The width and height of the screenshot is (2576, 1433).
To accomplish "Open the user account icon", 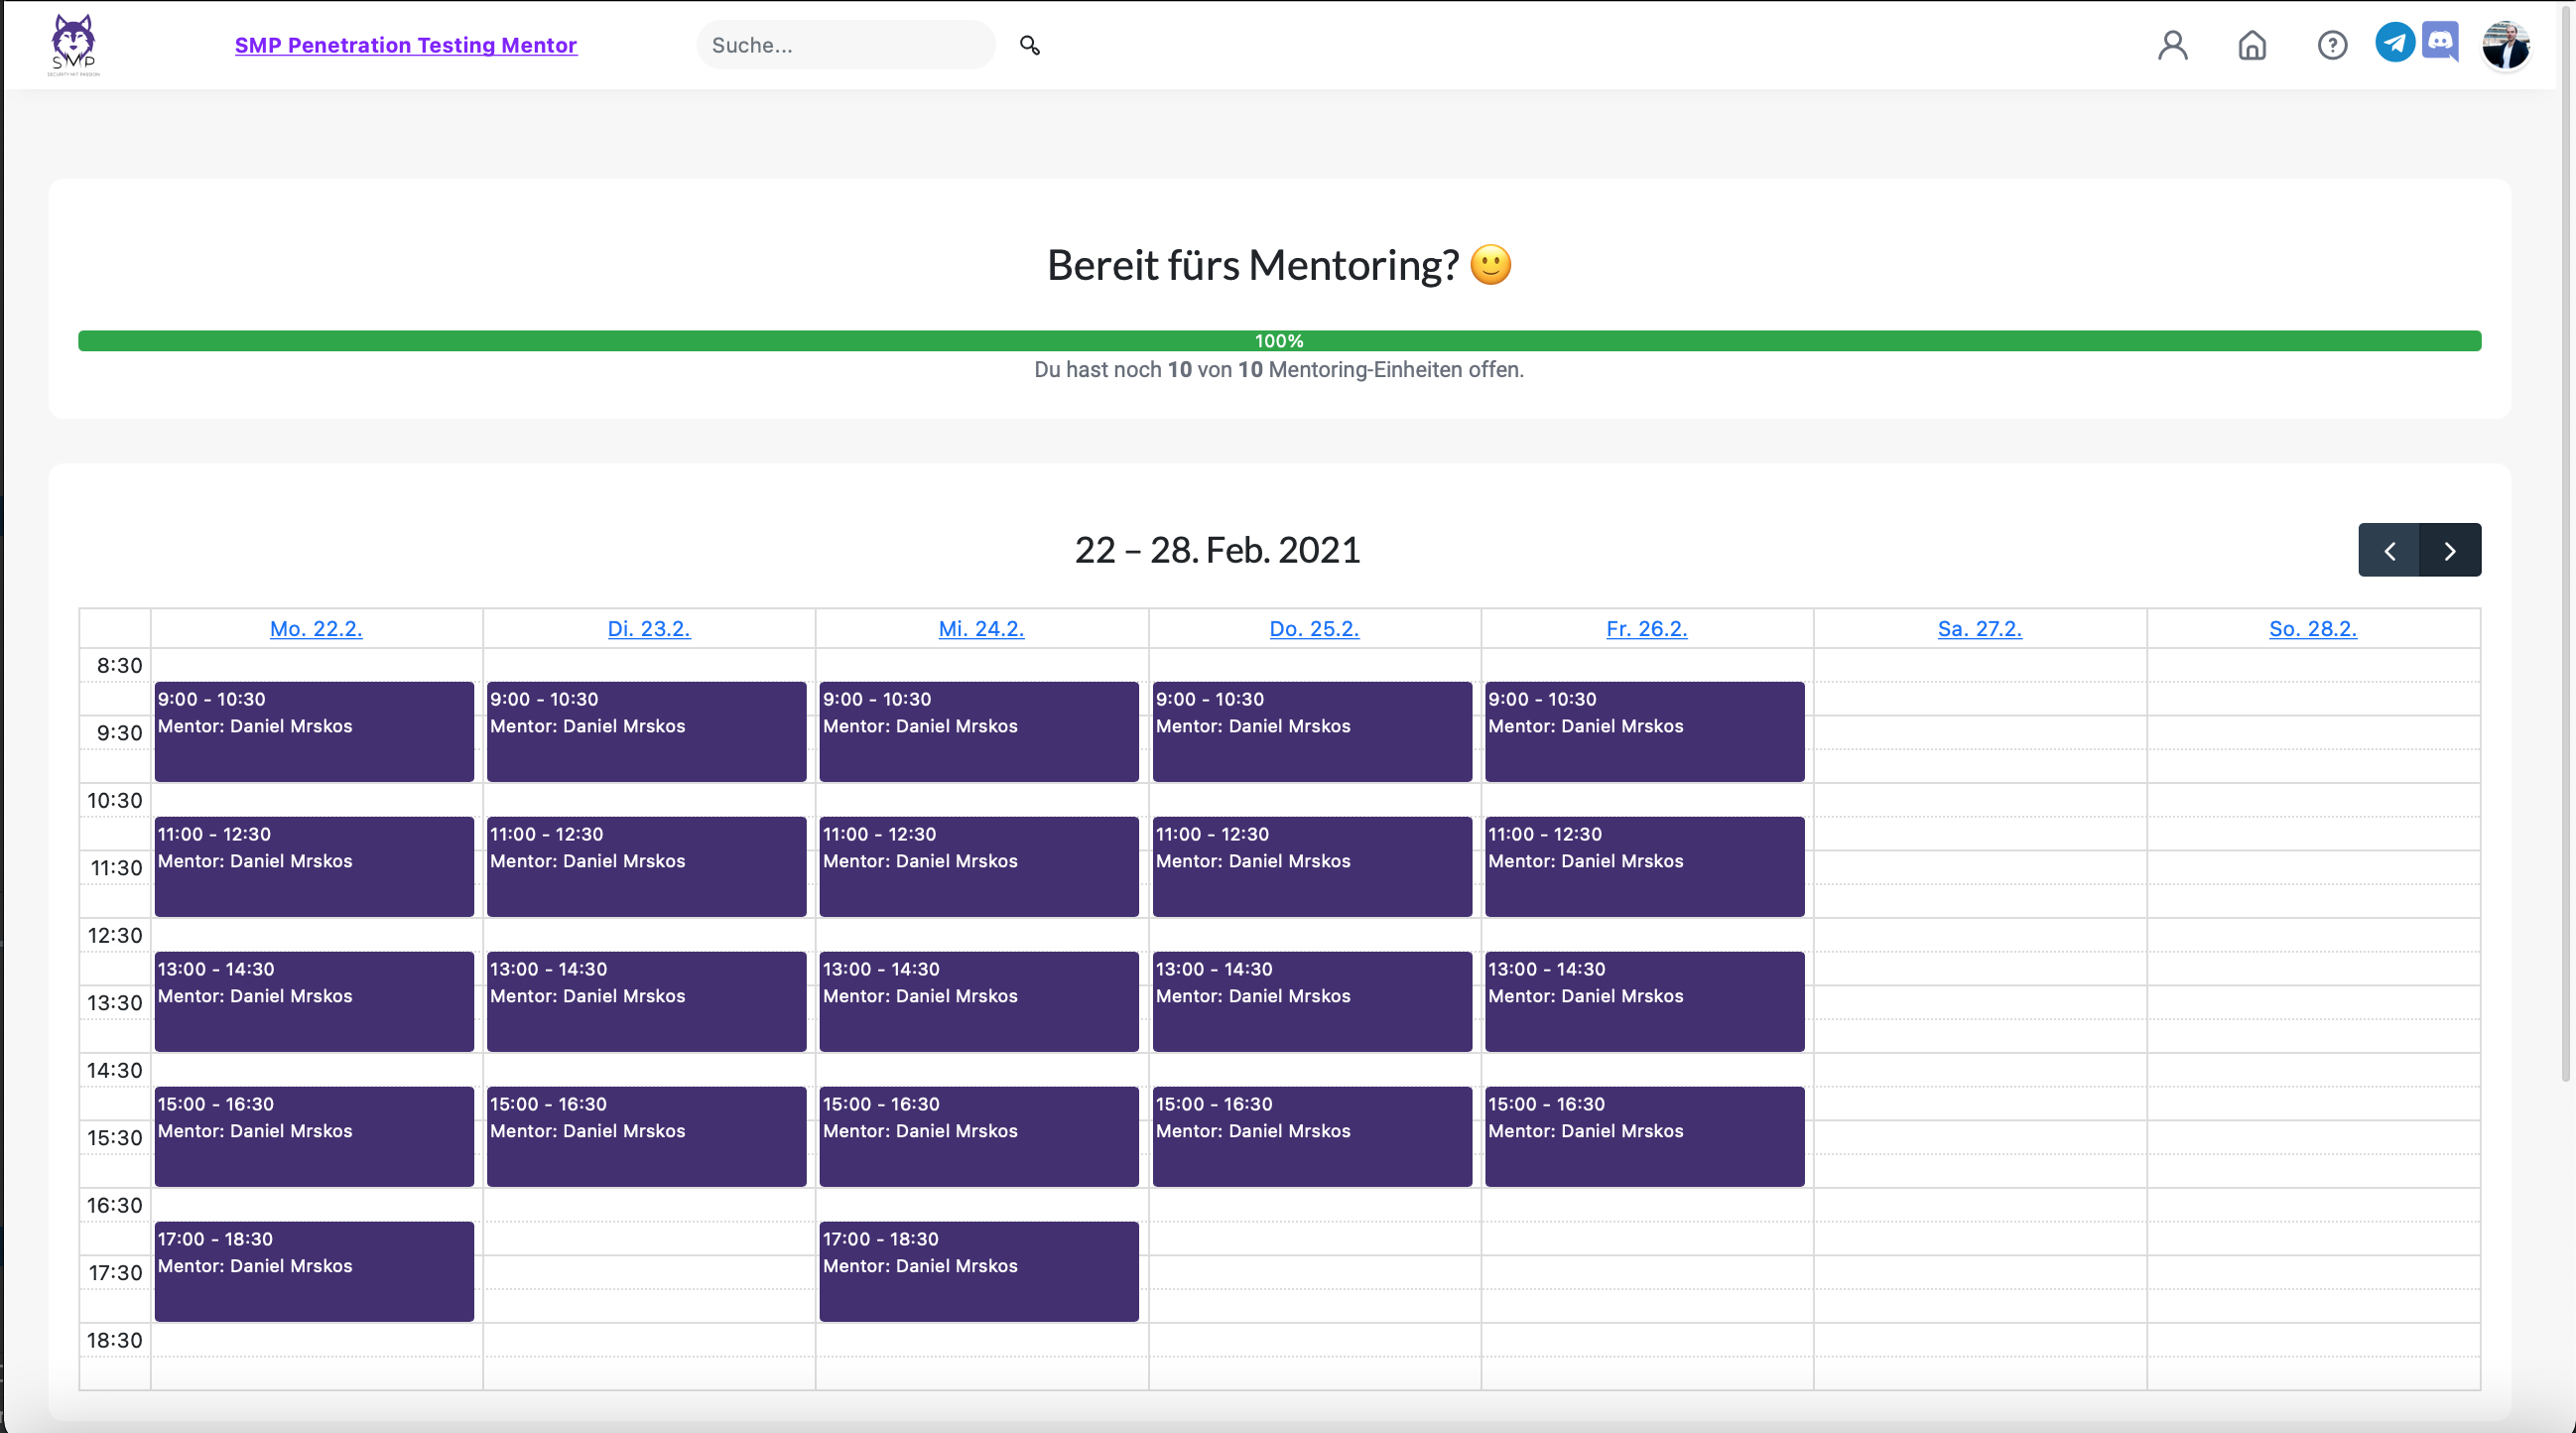I will (2172, 45).
